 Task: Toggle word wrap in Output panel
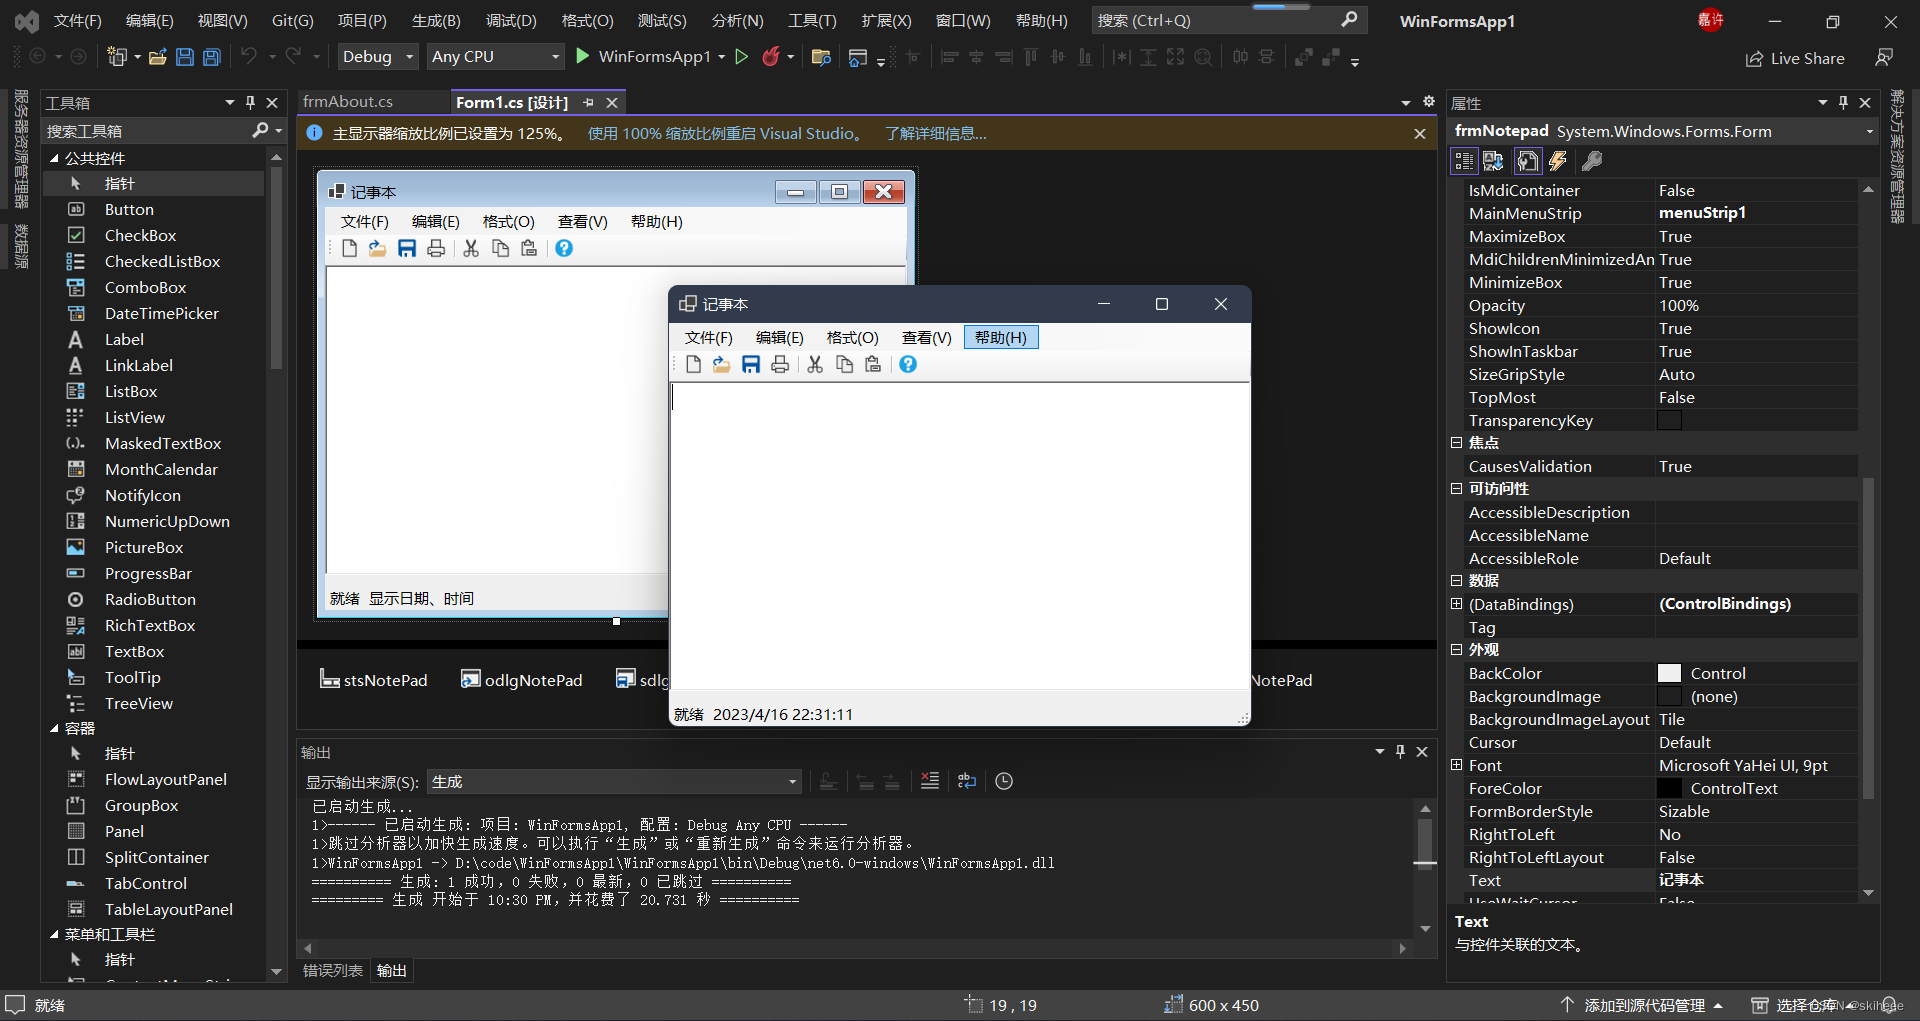click(967, 781)
